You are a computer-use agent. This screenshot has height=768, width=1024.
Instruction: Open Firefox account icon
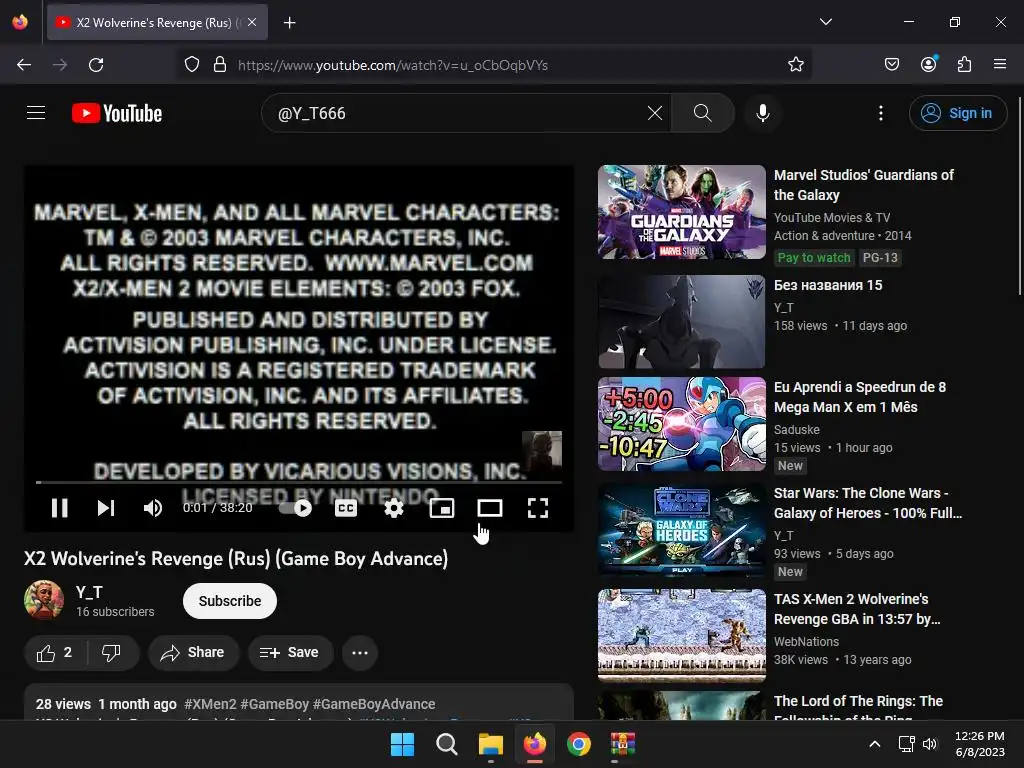929,64
